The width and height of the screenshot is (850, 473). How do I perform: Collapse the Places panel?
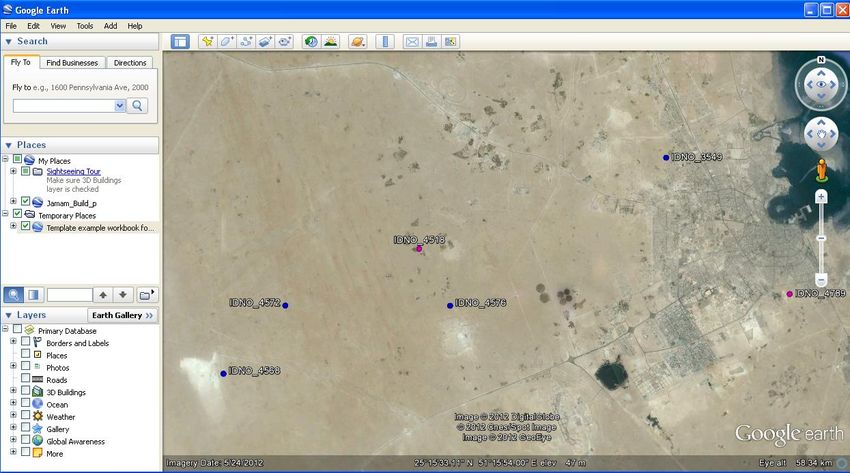[x=9, y=145]
